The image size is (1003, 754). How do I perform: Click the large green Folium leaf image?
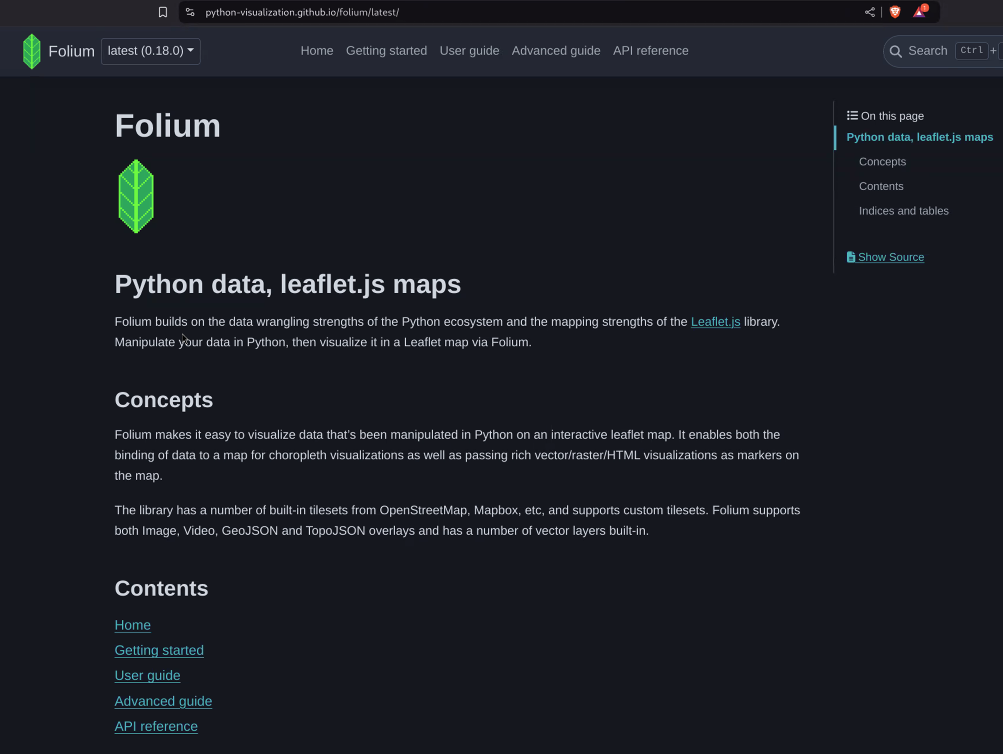136,196
